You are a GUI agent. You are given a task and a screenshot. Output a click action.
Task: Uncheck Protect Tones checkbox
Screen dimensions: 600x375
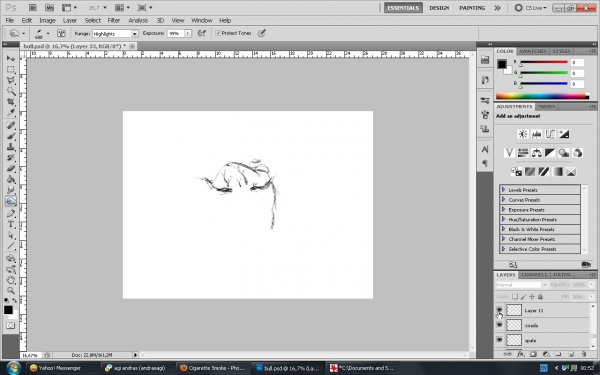click(x=218, y=33)
